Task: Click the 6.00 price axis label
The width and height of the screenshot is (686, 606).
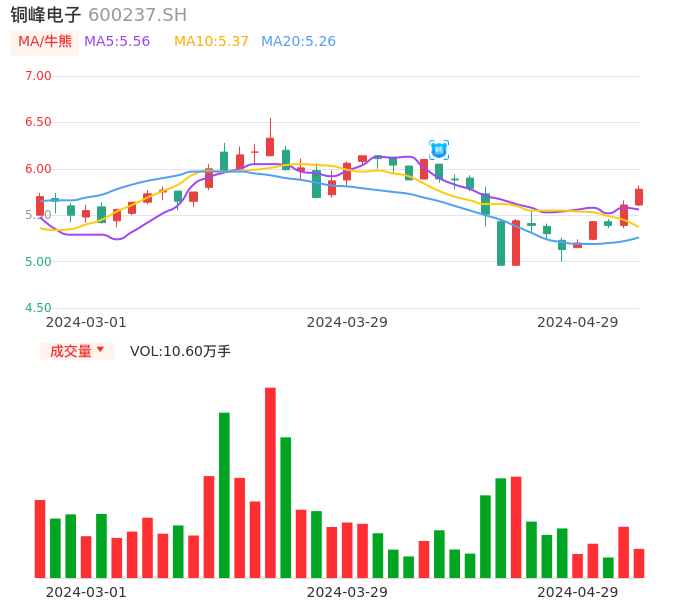Action: click(x=38, y=169)
